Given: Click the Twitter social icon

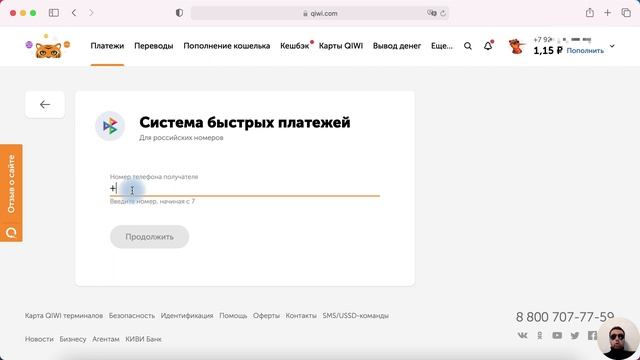Looking at the screenshot, I should click(x=575, y=336).
